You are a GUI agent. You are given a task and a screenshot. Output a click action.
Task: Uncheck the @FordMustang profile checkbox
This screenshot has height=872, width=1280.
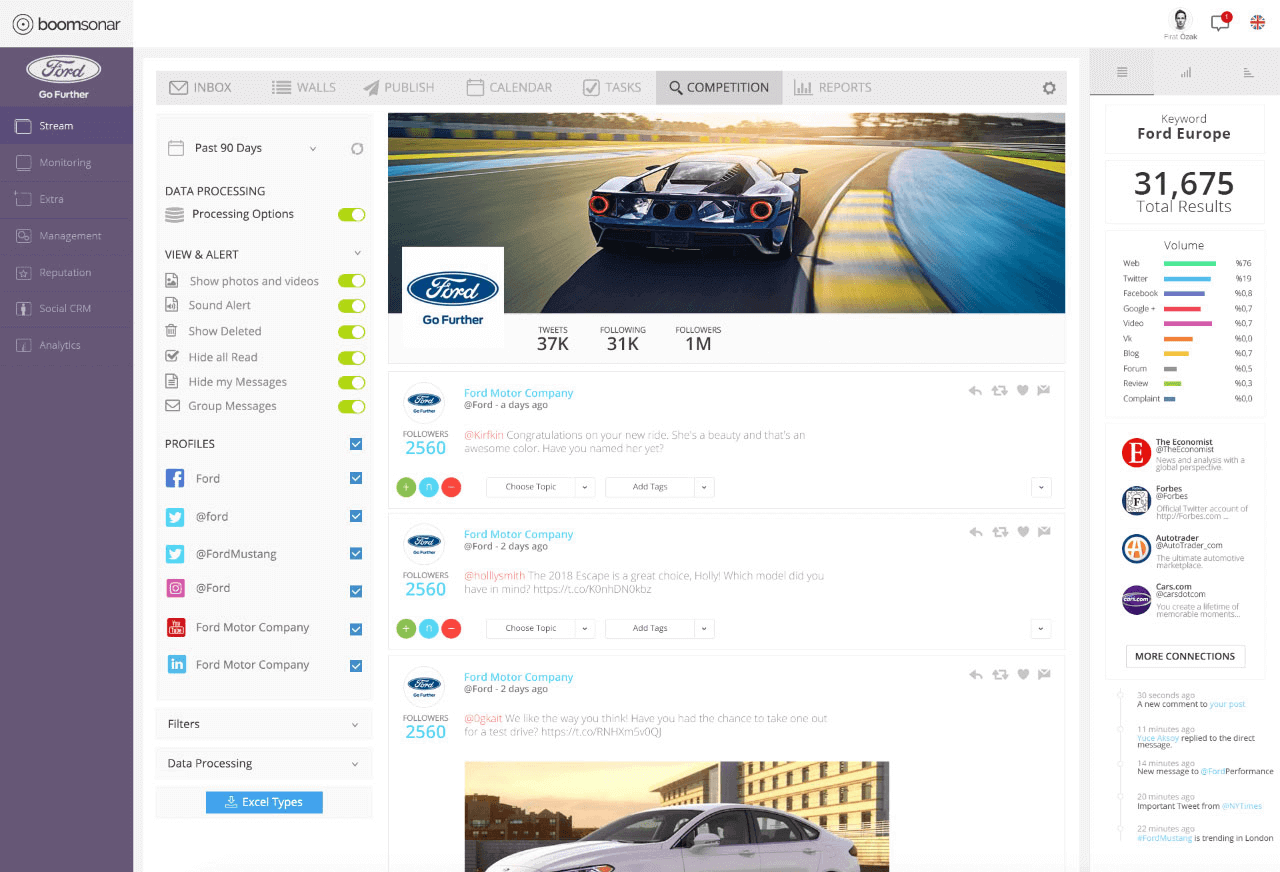356,554
